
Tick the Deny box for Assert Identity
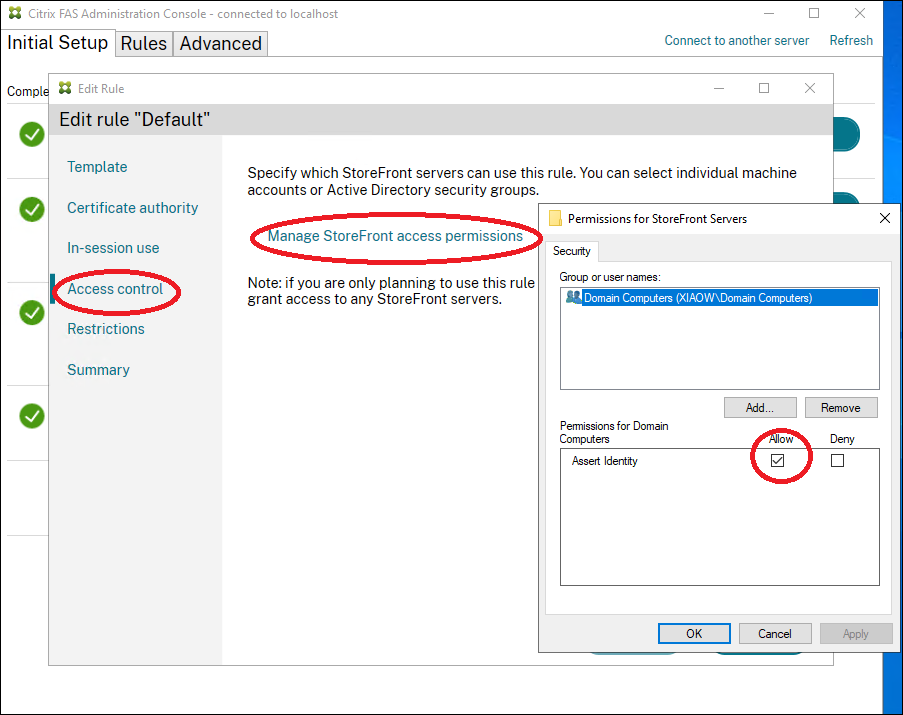click(837, 461)
